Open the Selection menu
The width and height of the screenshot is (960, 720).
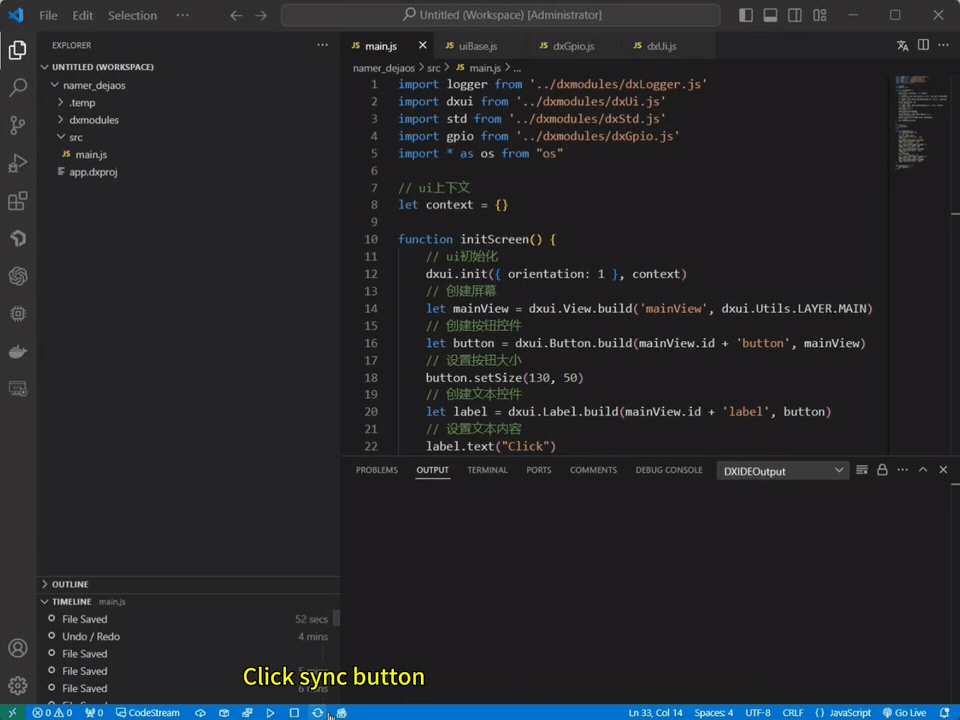point(132,15)
